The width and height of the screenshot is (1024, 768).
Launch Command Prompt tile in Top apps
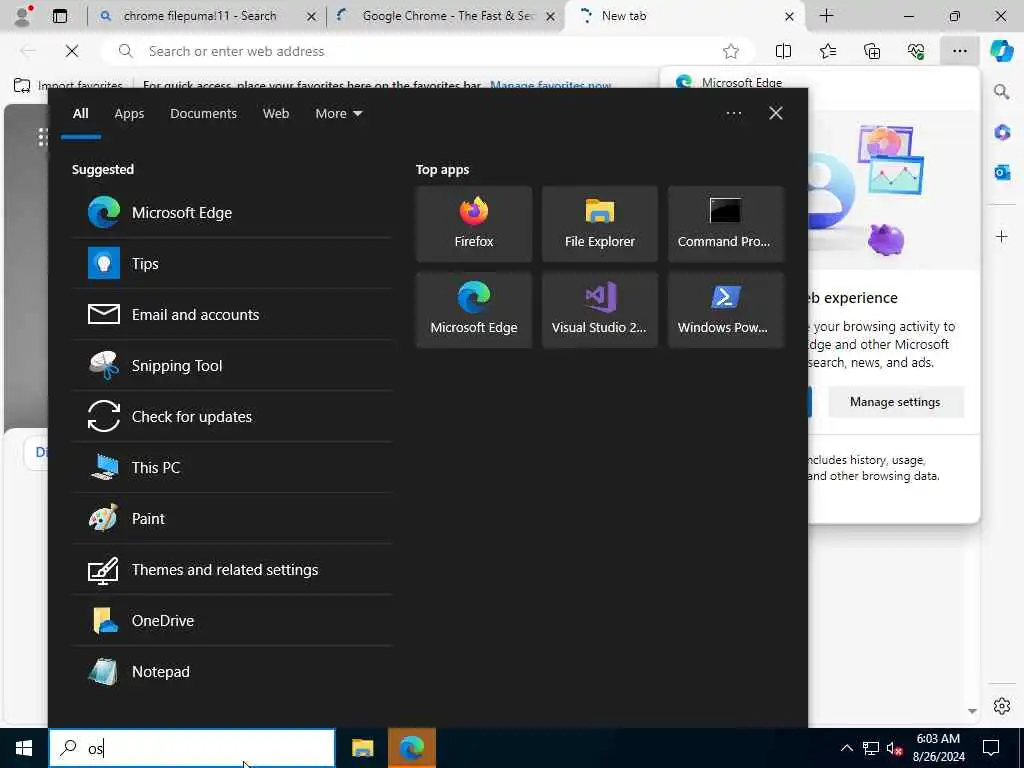coord(725,224)
